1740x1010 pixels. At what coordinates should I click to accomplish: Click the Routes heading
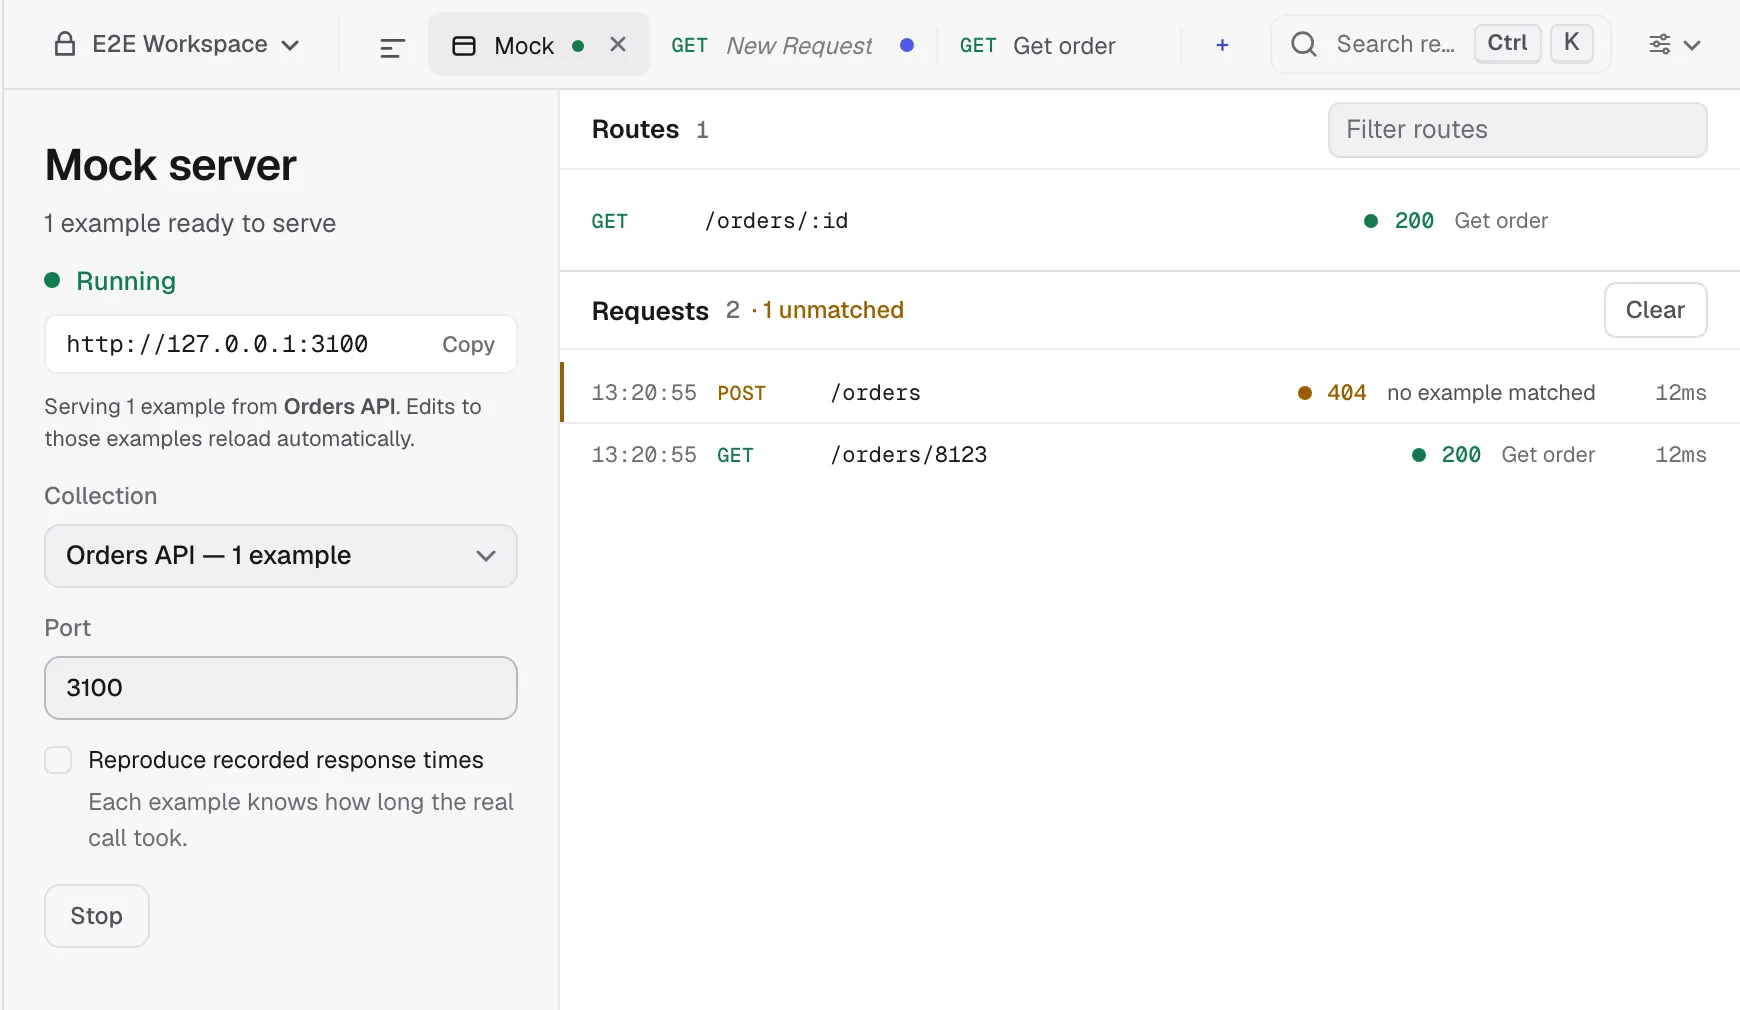click(635, 130)
